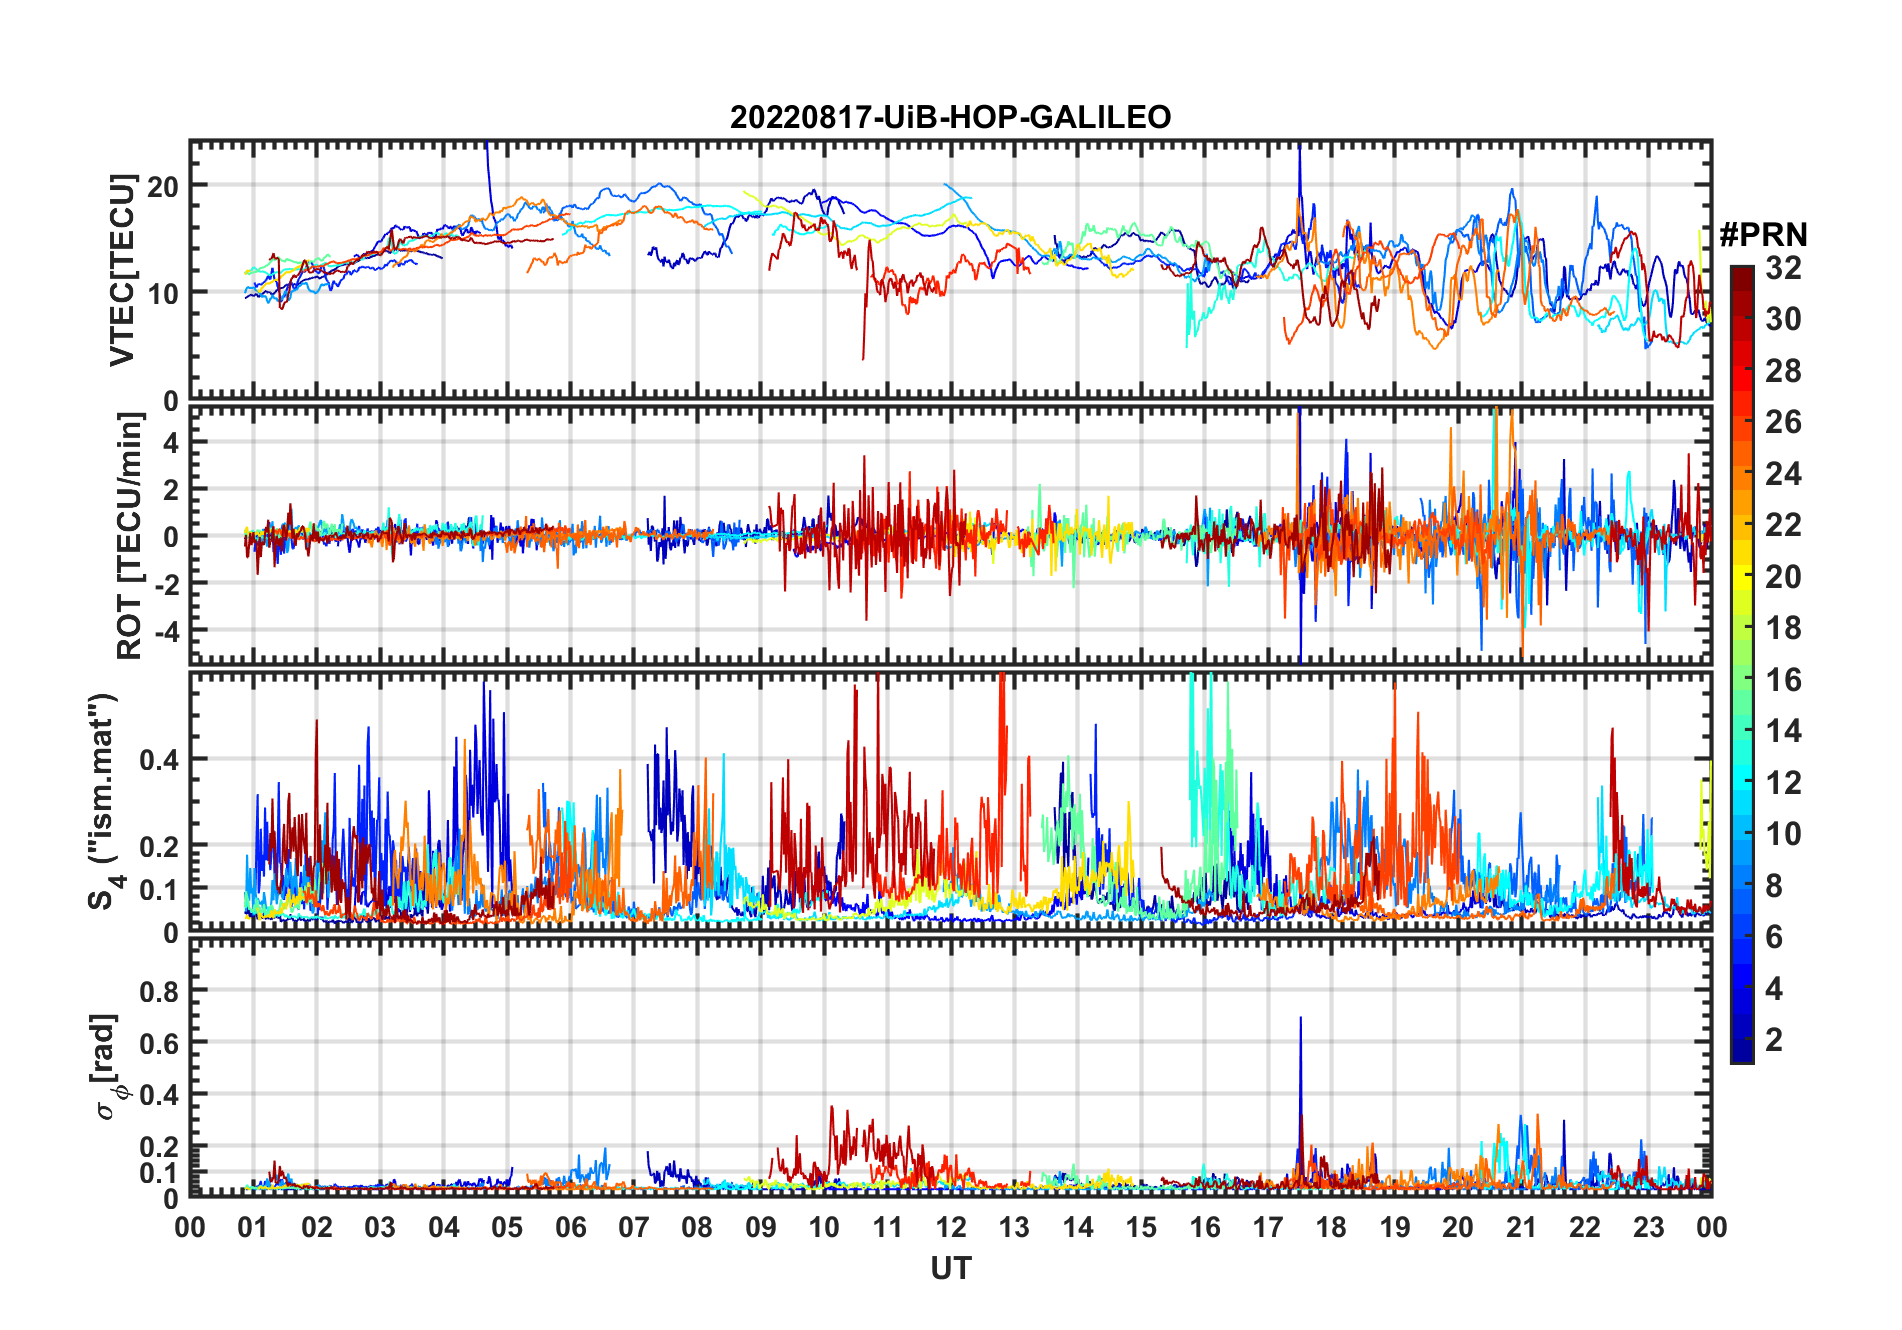Click the ROT y-axis tick 4
Viewport: 1902px width, 1330px height.
pyautogui.click(x=171, y=442)
